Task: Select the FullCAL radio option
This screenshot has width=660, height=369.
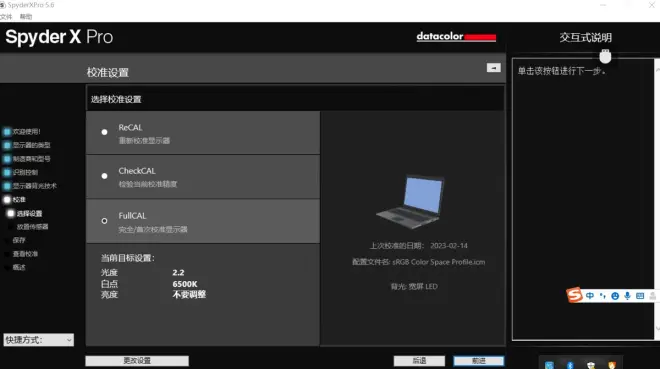Action: 104,221
